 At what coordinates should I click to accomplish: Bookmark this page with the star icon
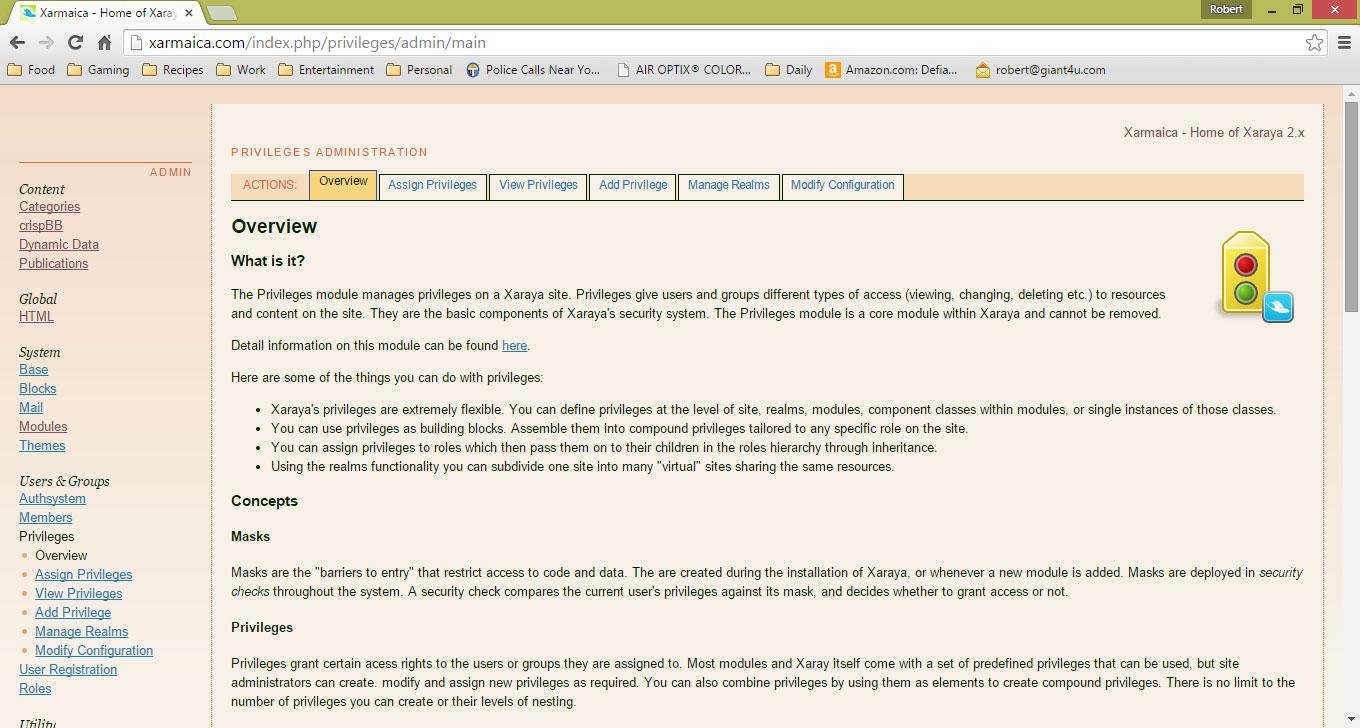point(1315,43)
